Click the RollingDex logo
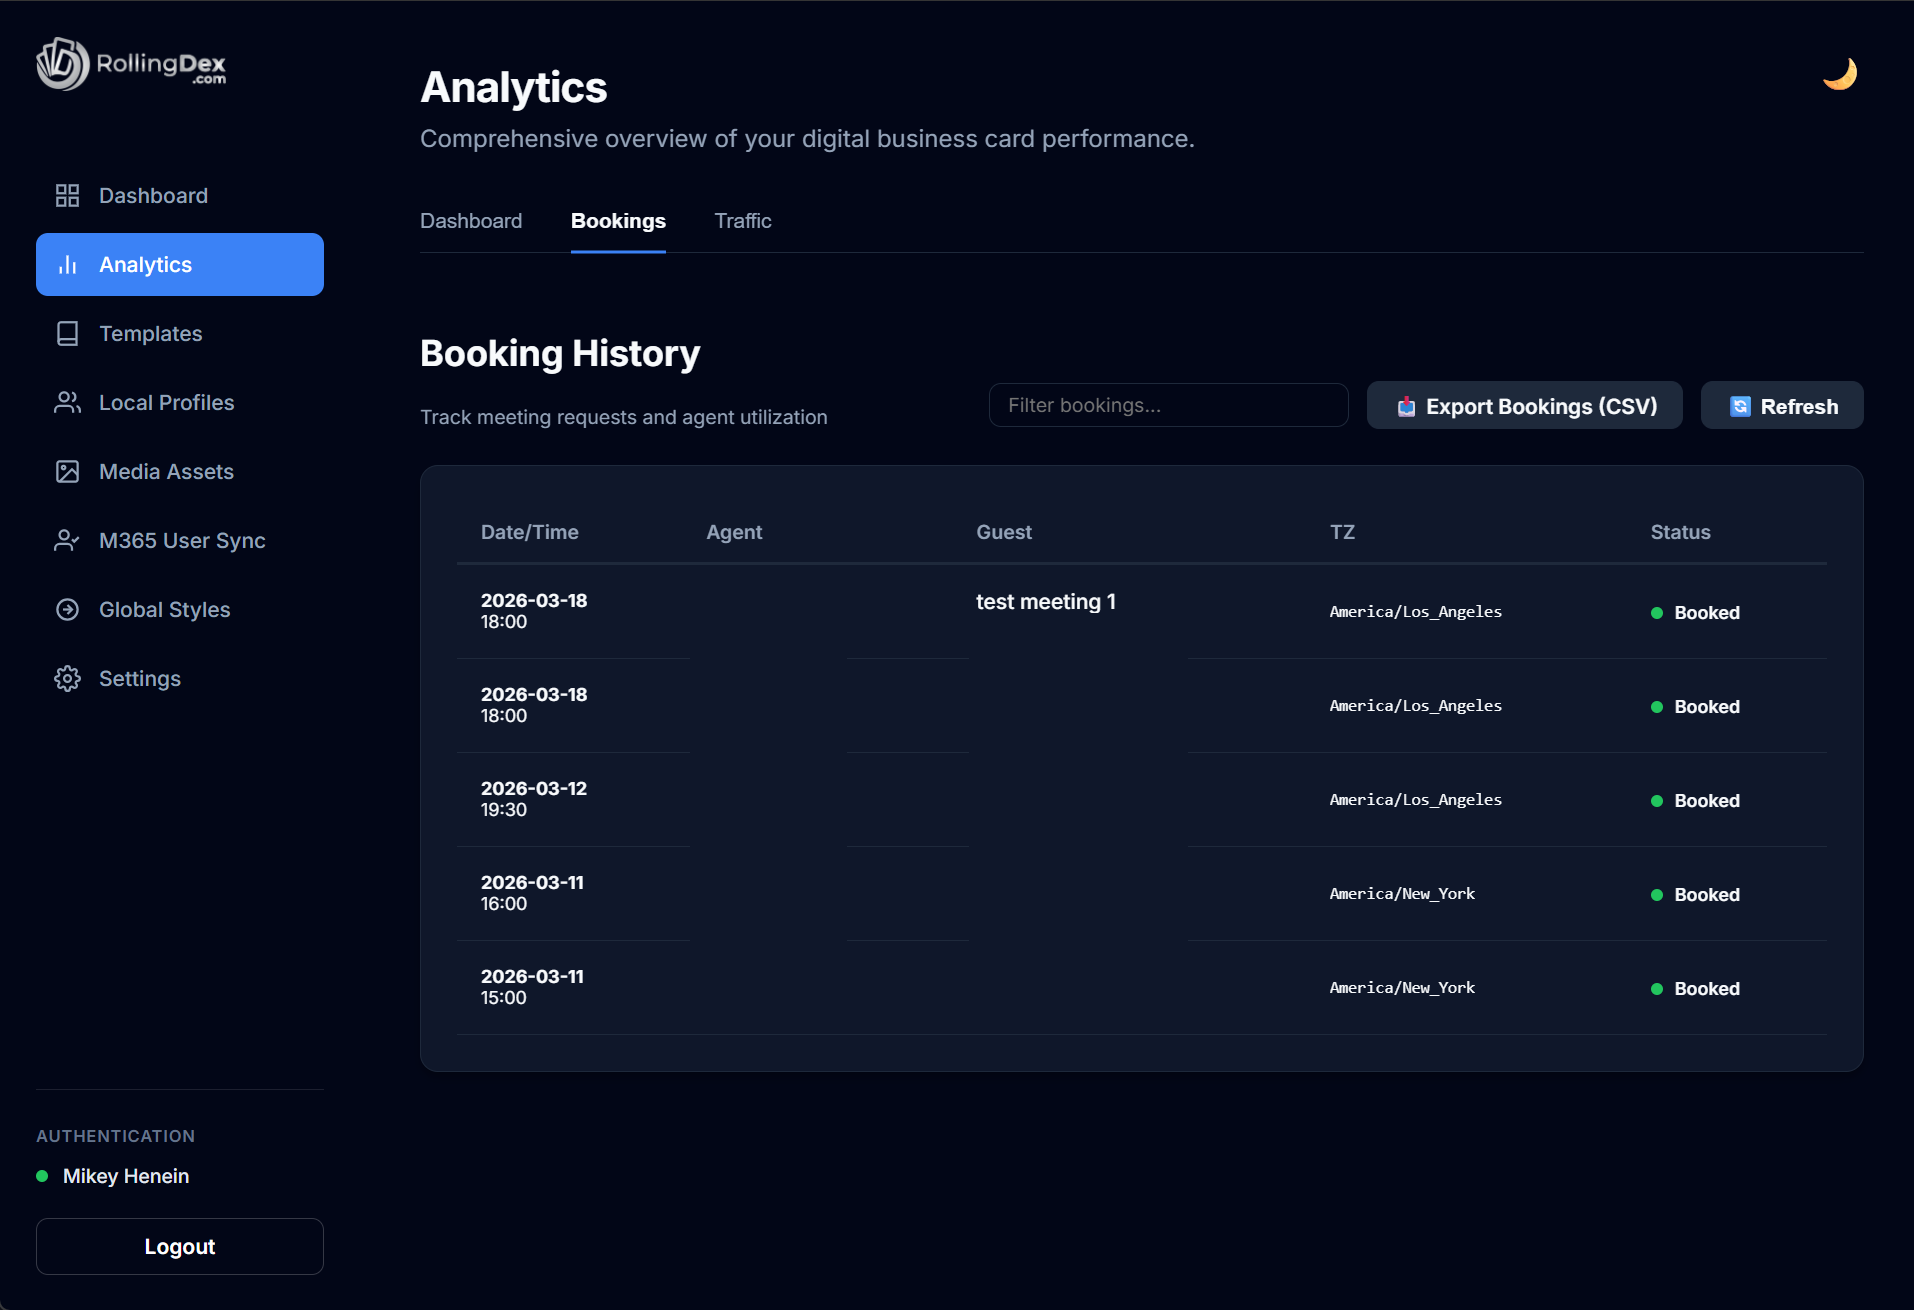The height and width of the screenshot is (1310, 1914). click(129, 64)
